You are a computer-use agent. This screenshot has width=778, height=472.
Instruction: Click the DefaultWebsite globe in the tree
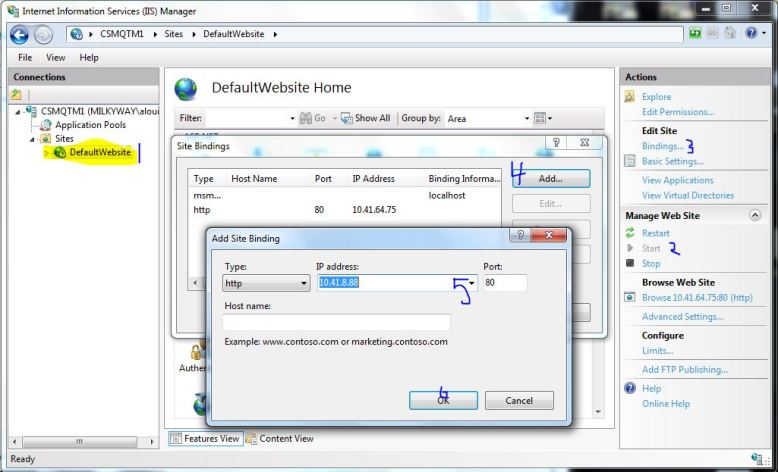click(60, 152)
